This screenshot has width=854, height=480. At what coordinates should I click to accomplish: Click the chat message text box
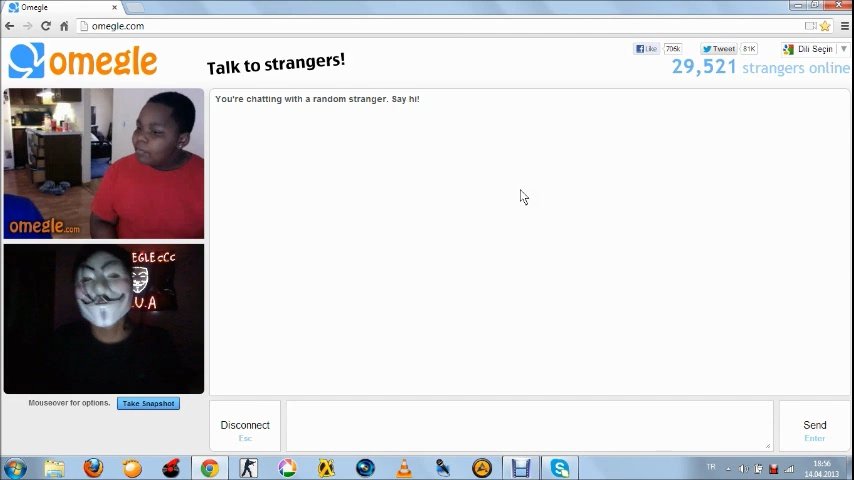tap(529, 426)
